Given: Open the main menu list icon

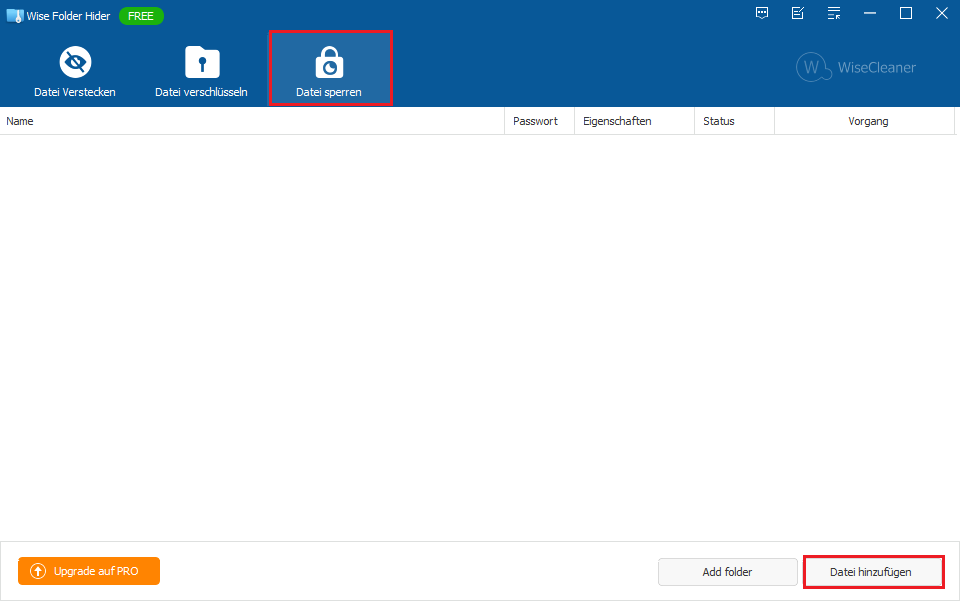Looking at the screenshot, I should (x=834, y=13).
